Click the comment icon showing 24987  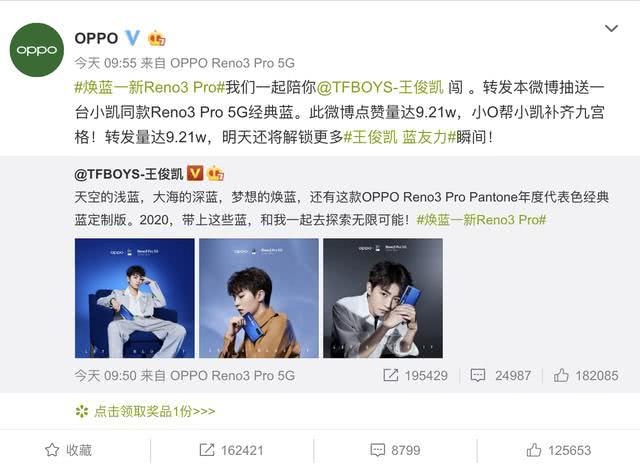coord(478,375)
